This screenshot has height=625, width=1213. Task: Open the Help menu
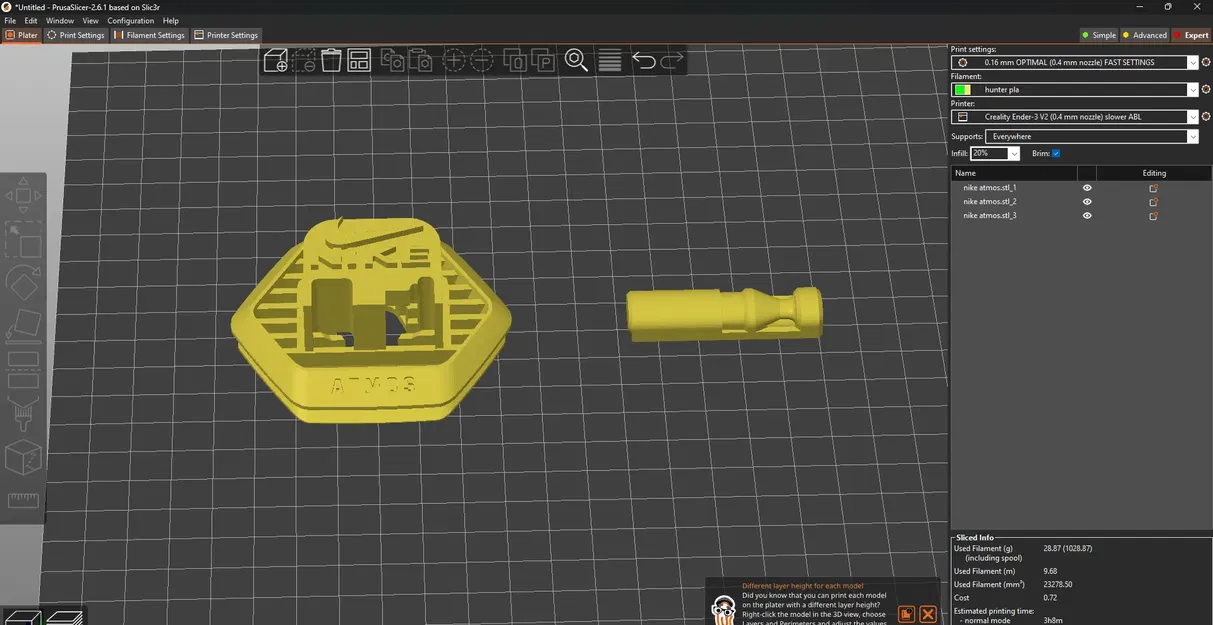[x=171, y=20]
